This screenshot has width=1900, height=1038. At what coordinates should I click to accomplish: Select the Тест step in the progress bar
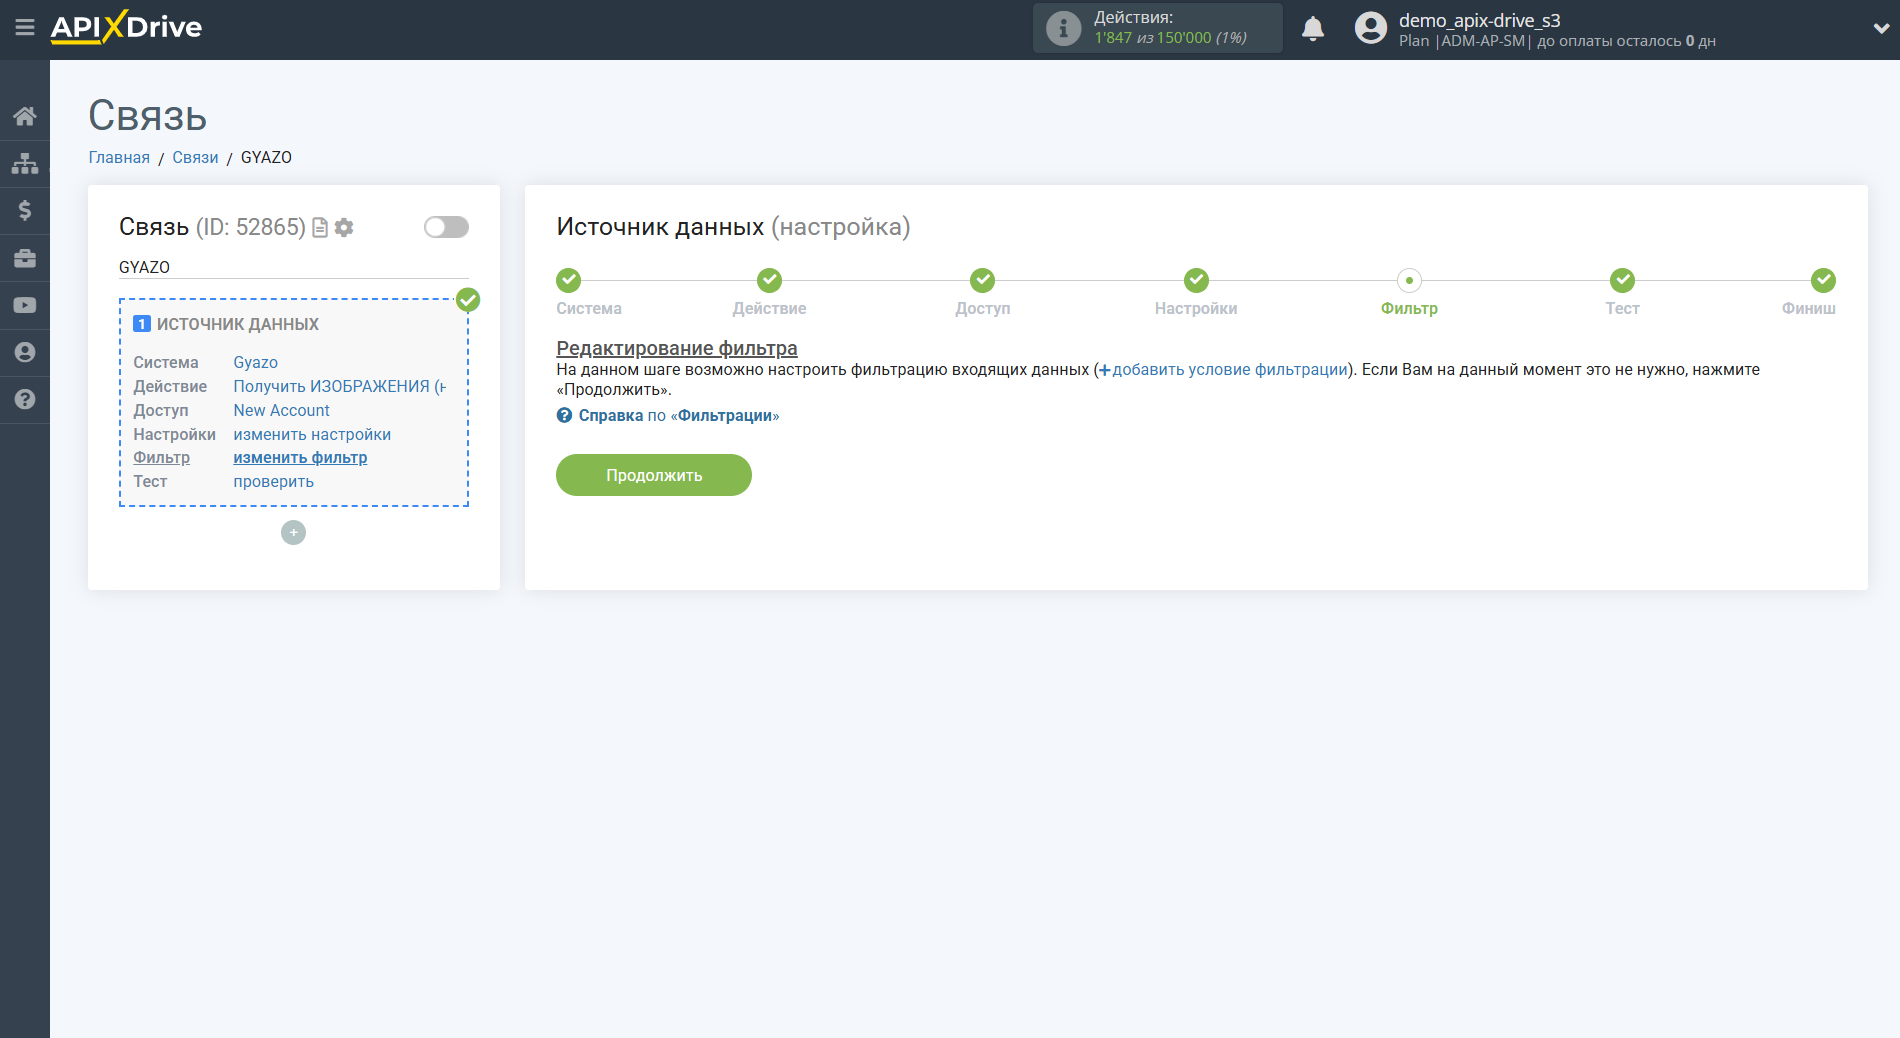[1622, 280]
